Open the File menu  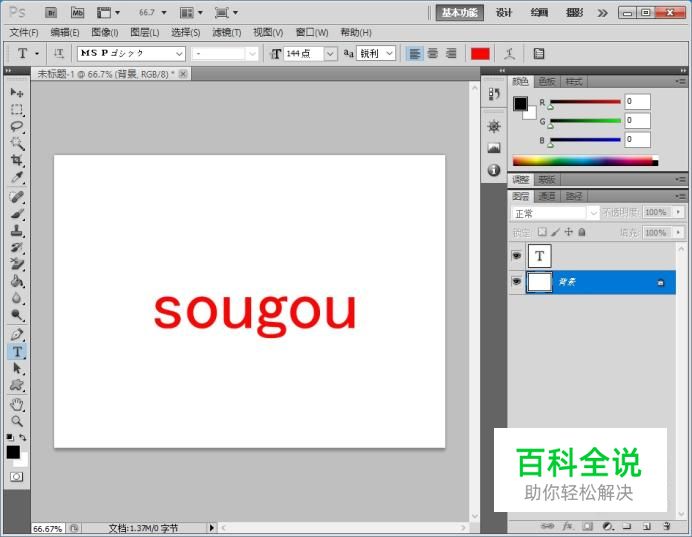(24, 33)
